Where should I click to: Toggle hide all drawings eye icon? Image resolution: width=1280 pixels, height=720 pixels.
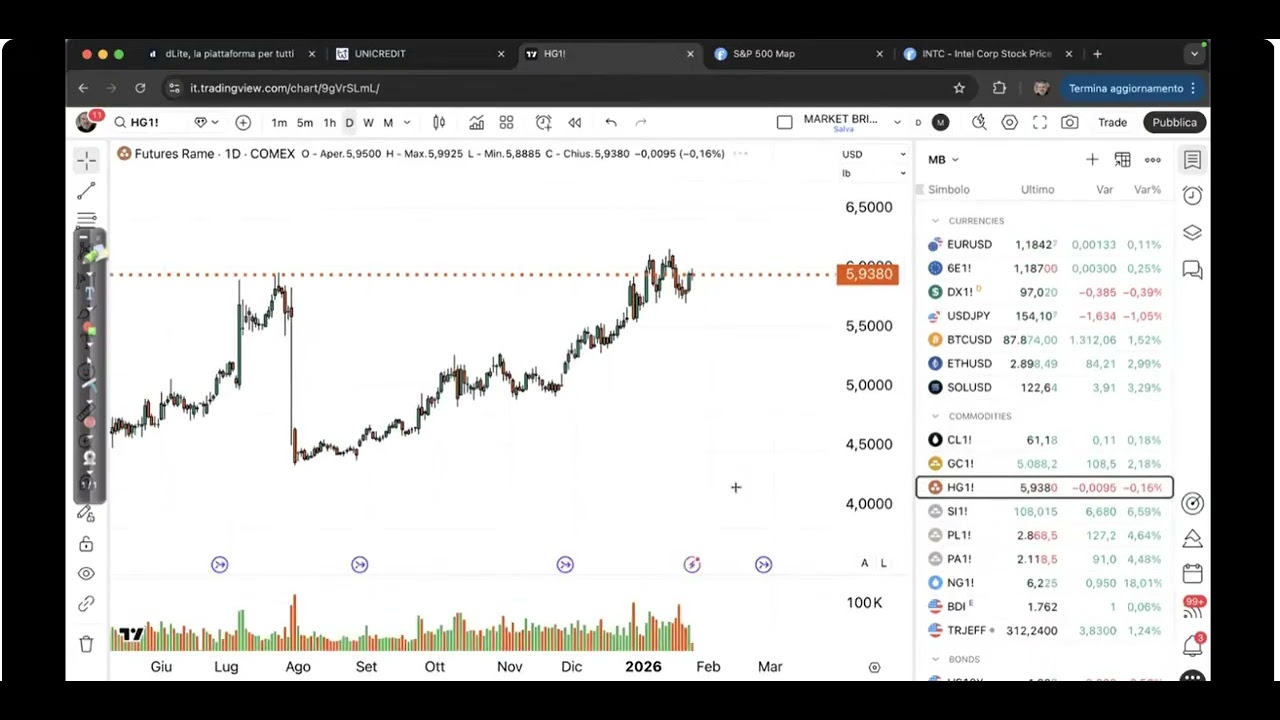86,574
